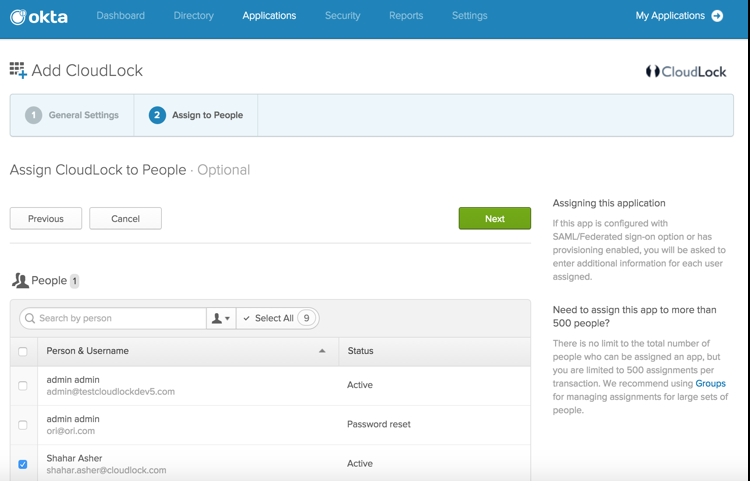The image size is (750, 481).
Task: Click shahar.asher@cloudlock.com email
Action: tap(106, 470)
